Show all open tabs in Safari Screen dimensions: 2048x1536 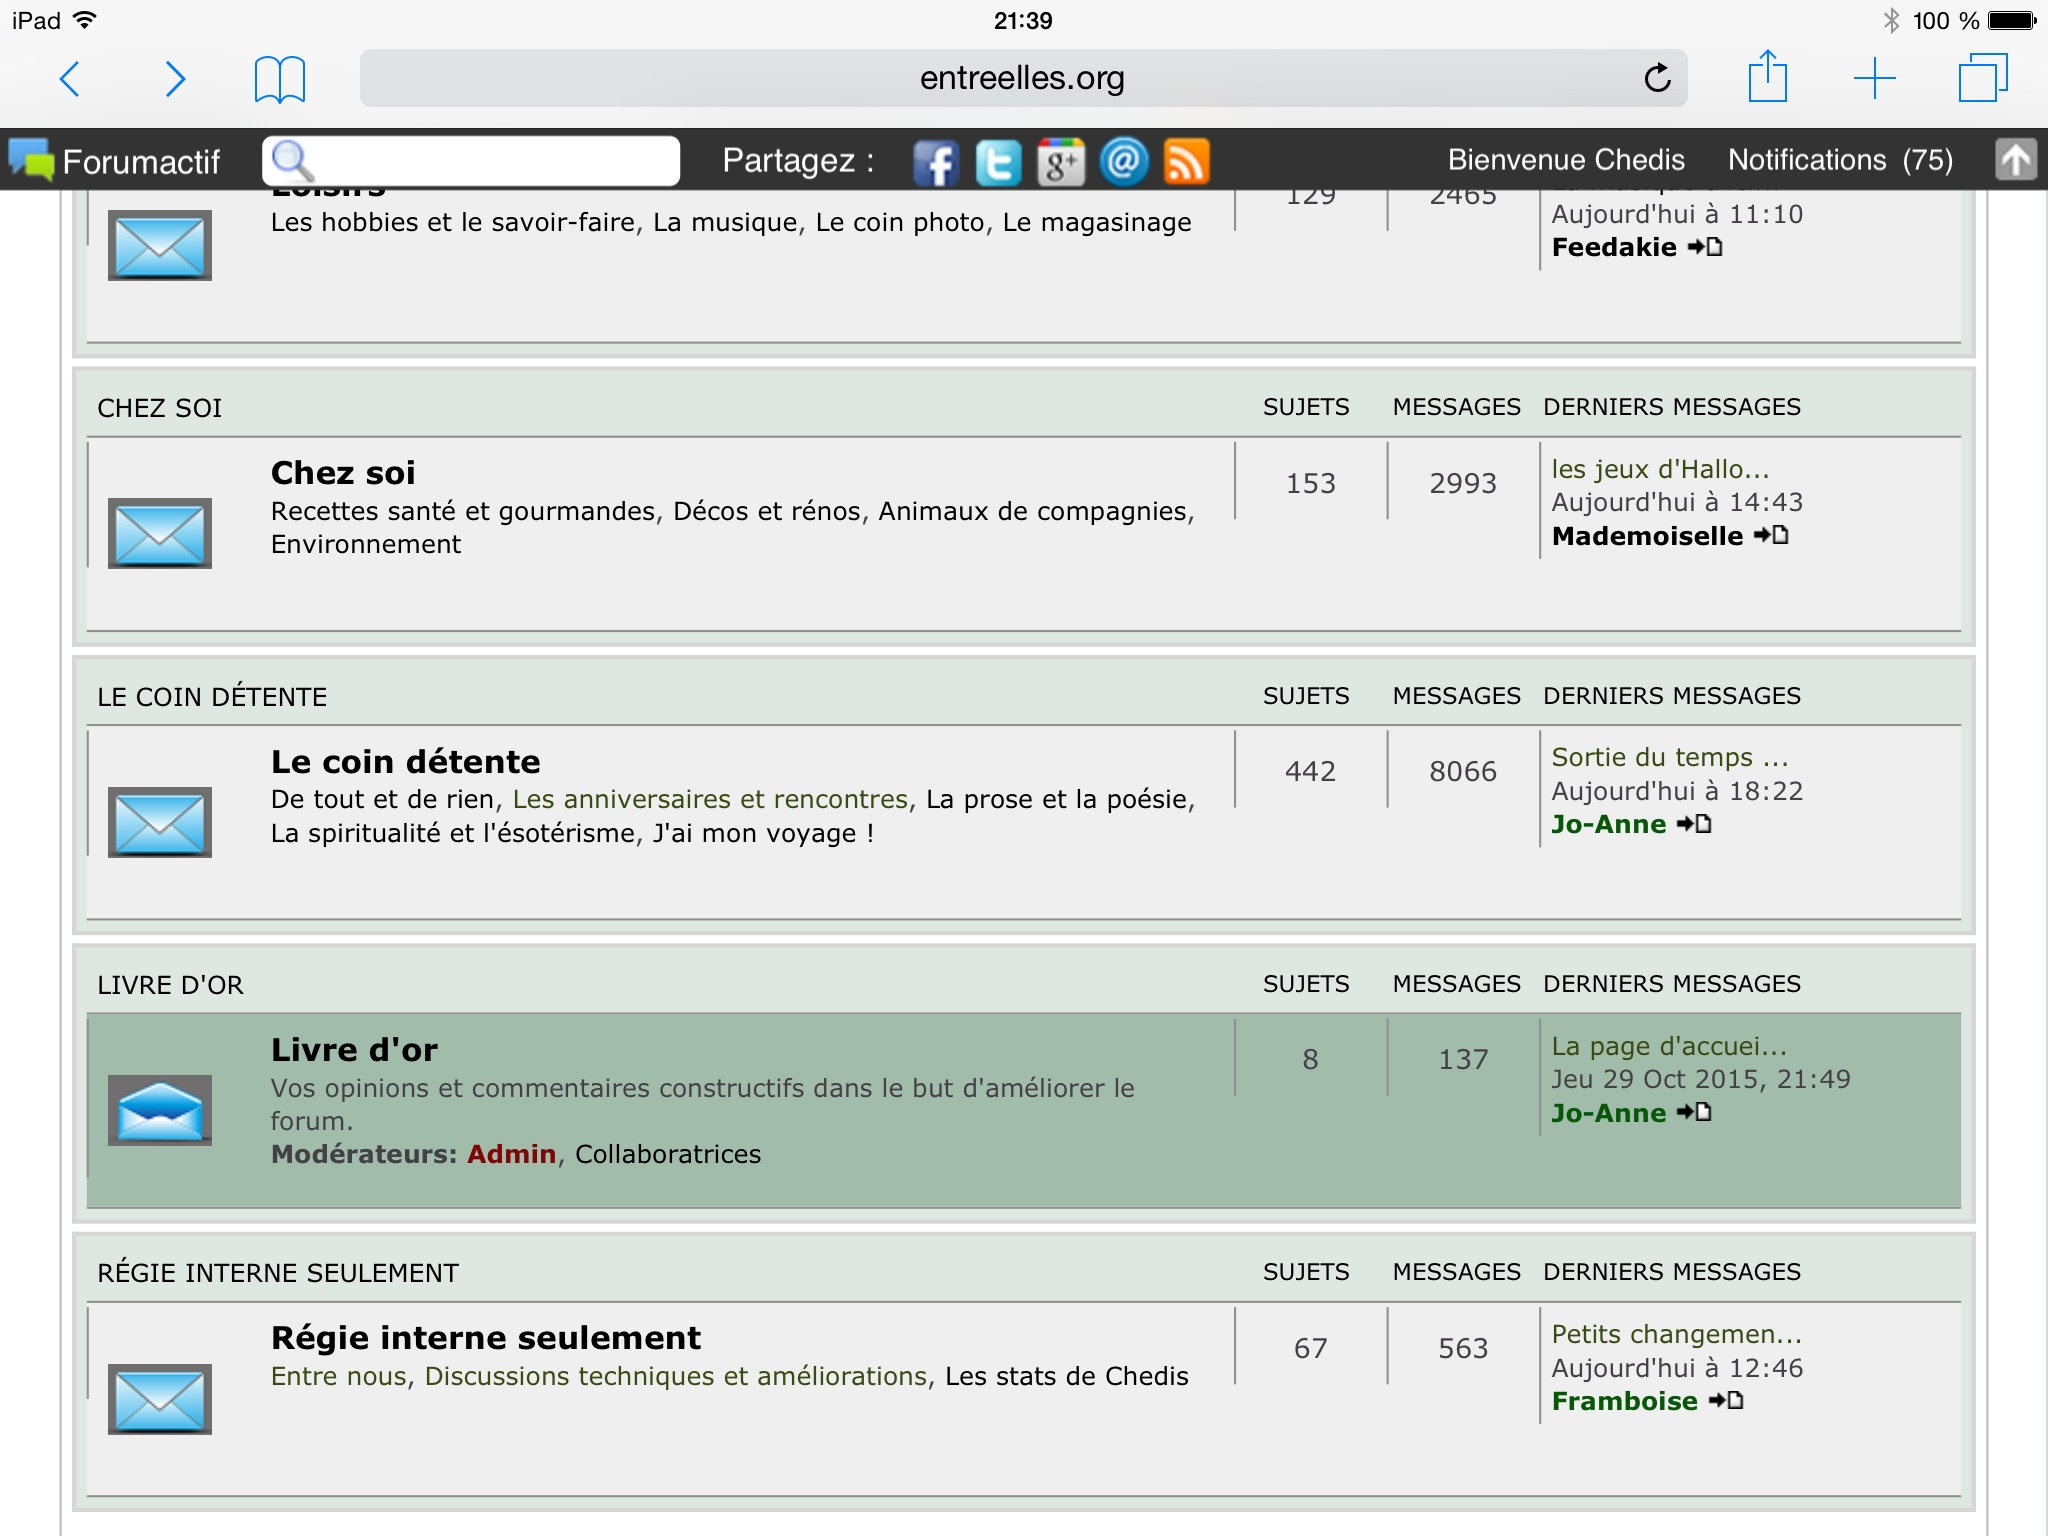[x=1982, y=78]
